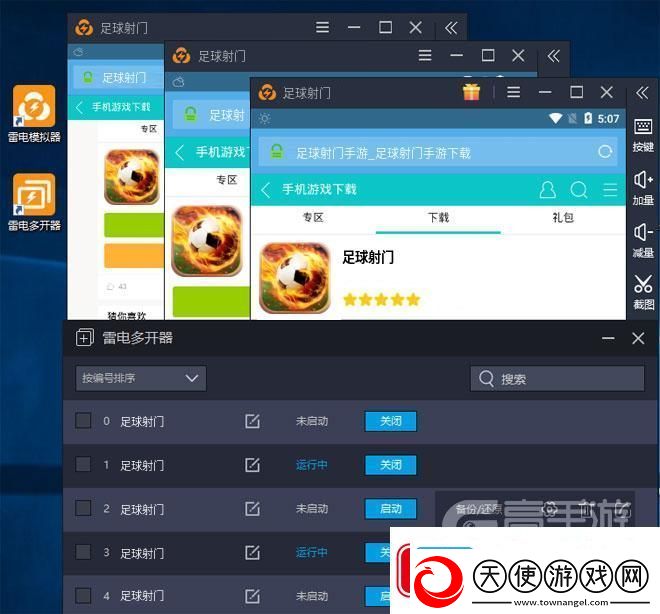
Task: Click the 足球射门 game title text
Action: point(368,257)
